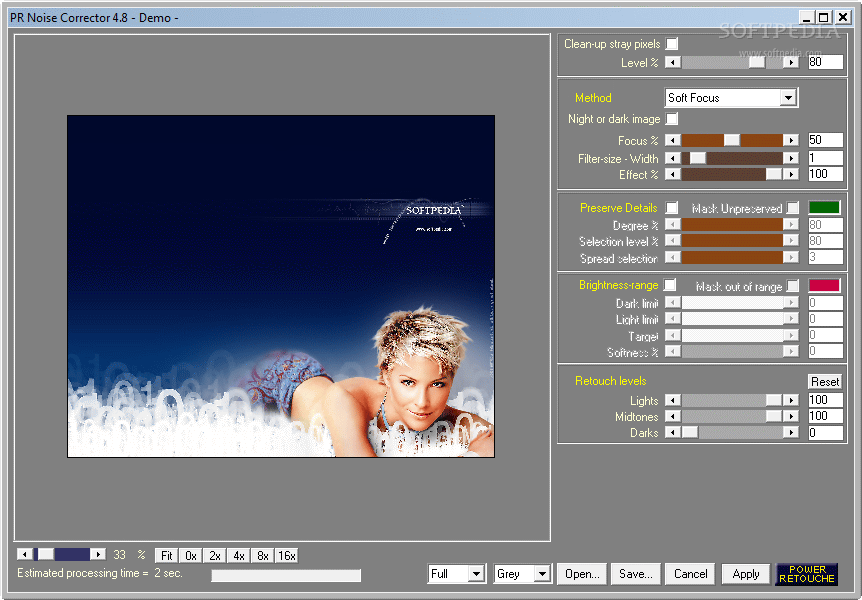The width and height of the screenshot is (862, 600).
Task: Click the Power Retouche logo
Action: click(x=806, y=574)
